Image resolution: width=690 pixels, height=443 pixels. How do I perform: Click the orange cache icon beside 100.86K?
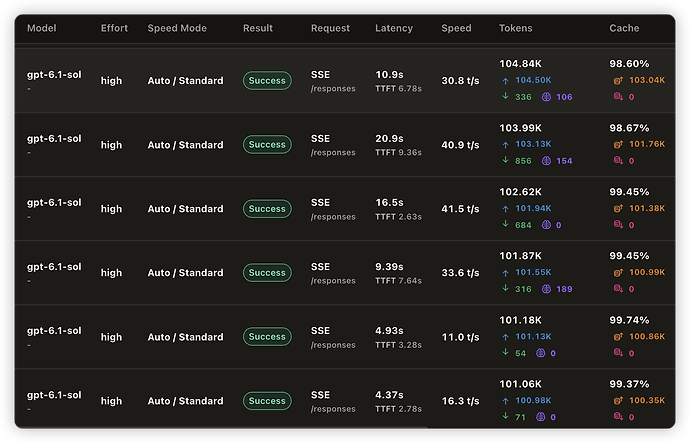click(618, 337)
